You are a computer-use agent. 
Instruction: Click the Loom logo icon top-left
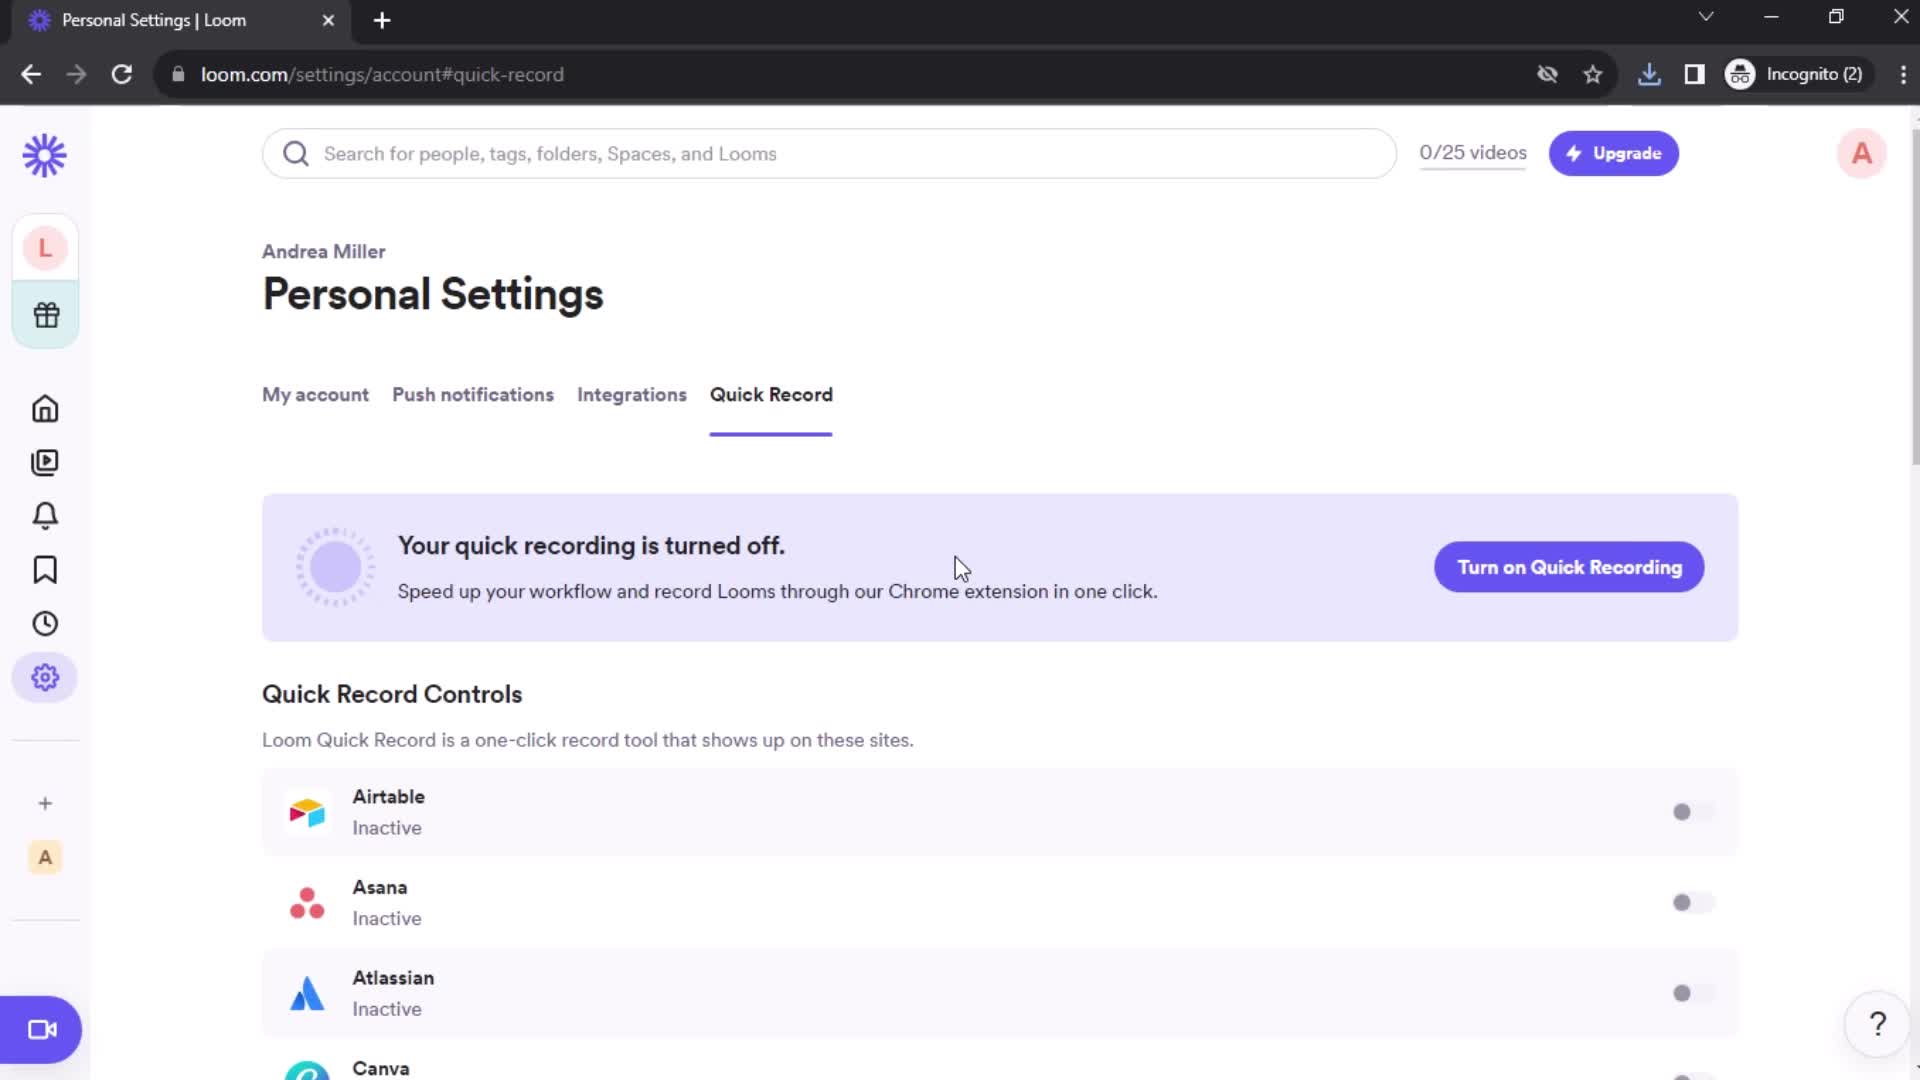click(44, 154)
